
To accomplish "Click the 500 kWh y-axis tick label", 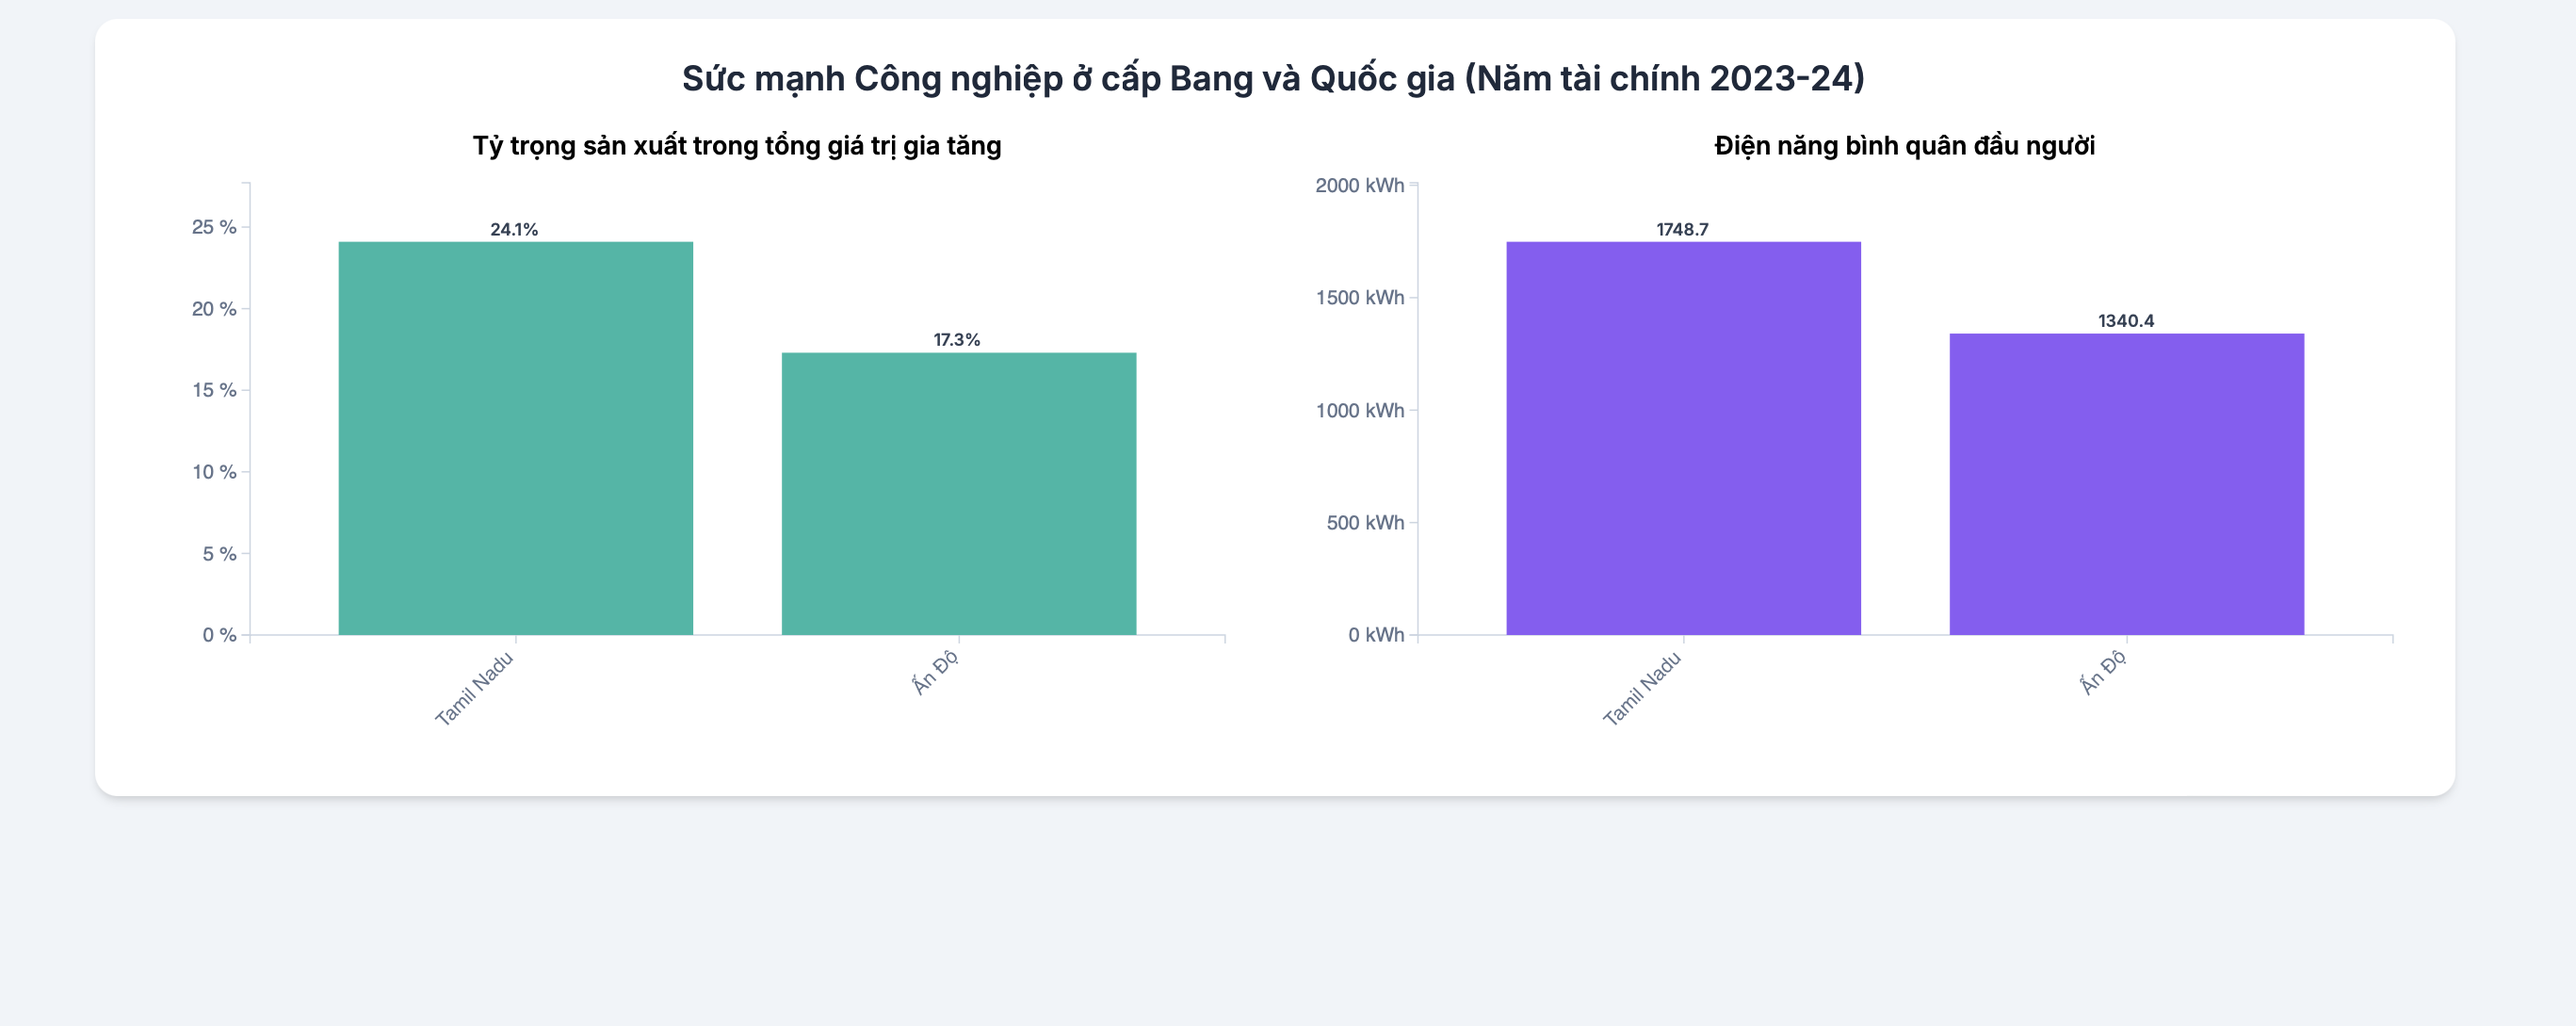I will [x=1365, y=523].
